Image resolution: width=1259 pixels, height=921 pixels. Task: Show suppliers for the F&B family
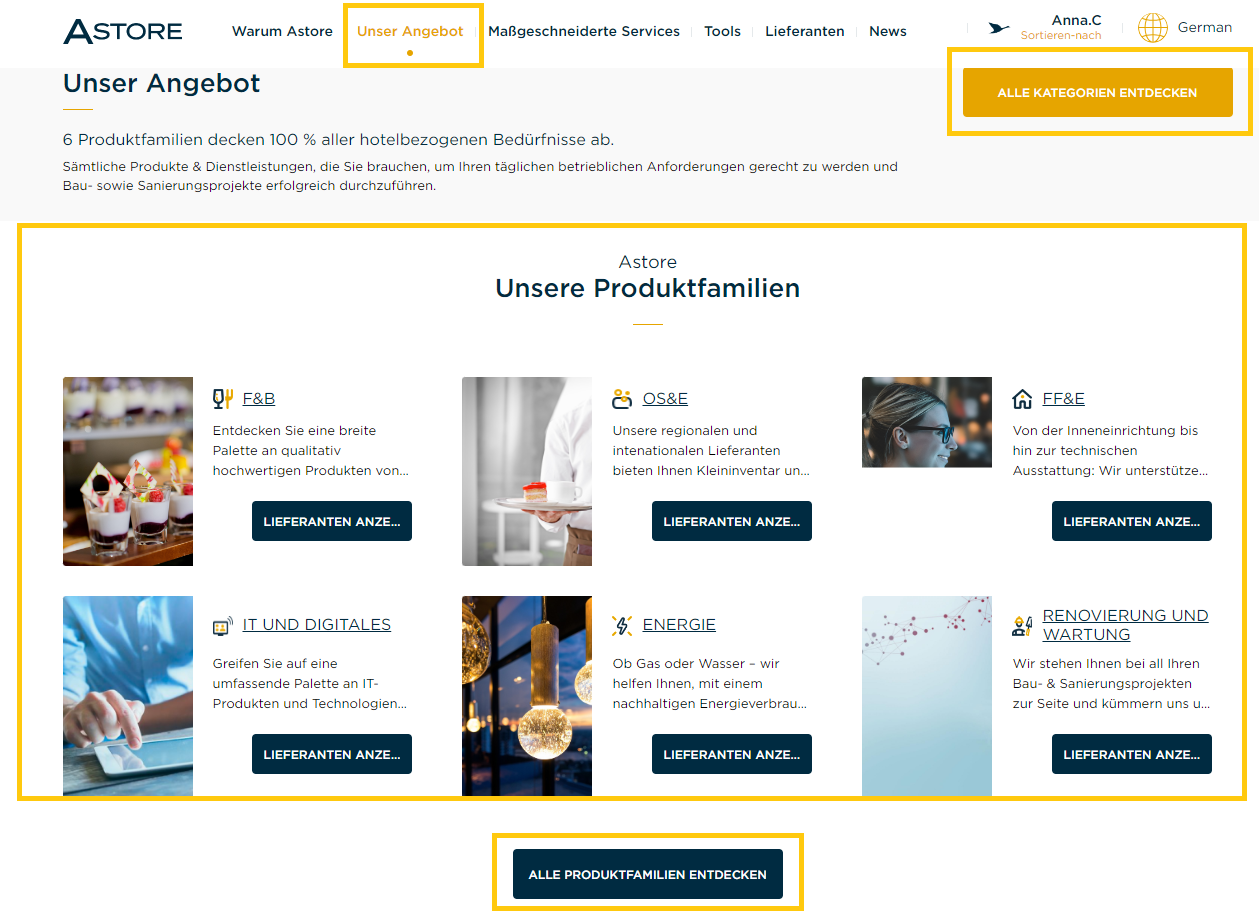pos(332,521)
